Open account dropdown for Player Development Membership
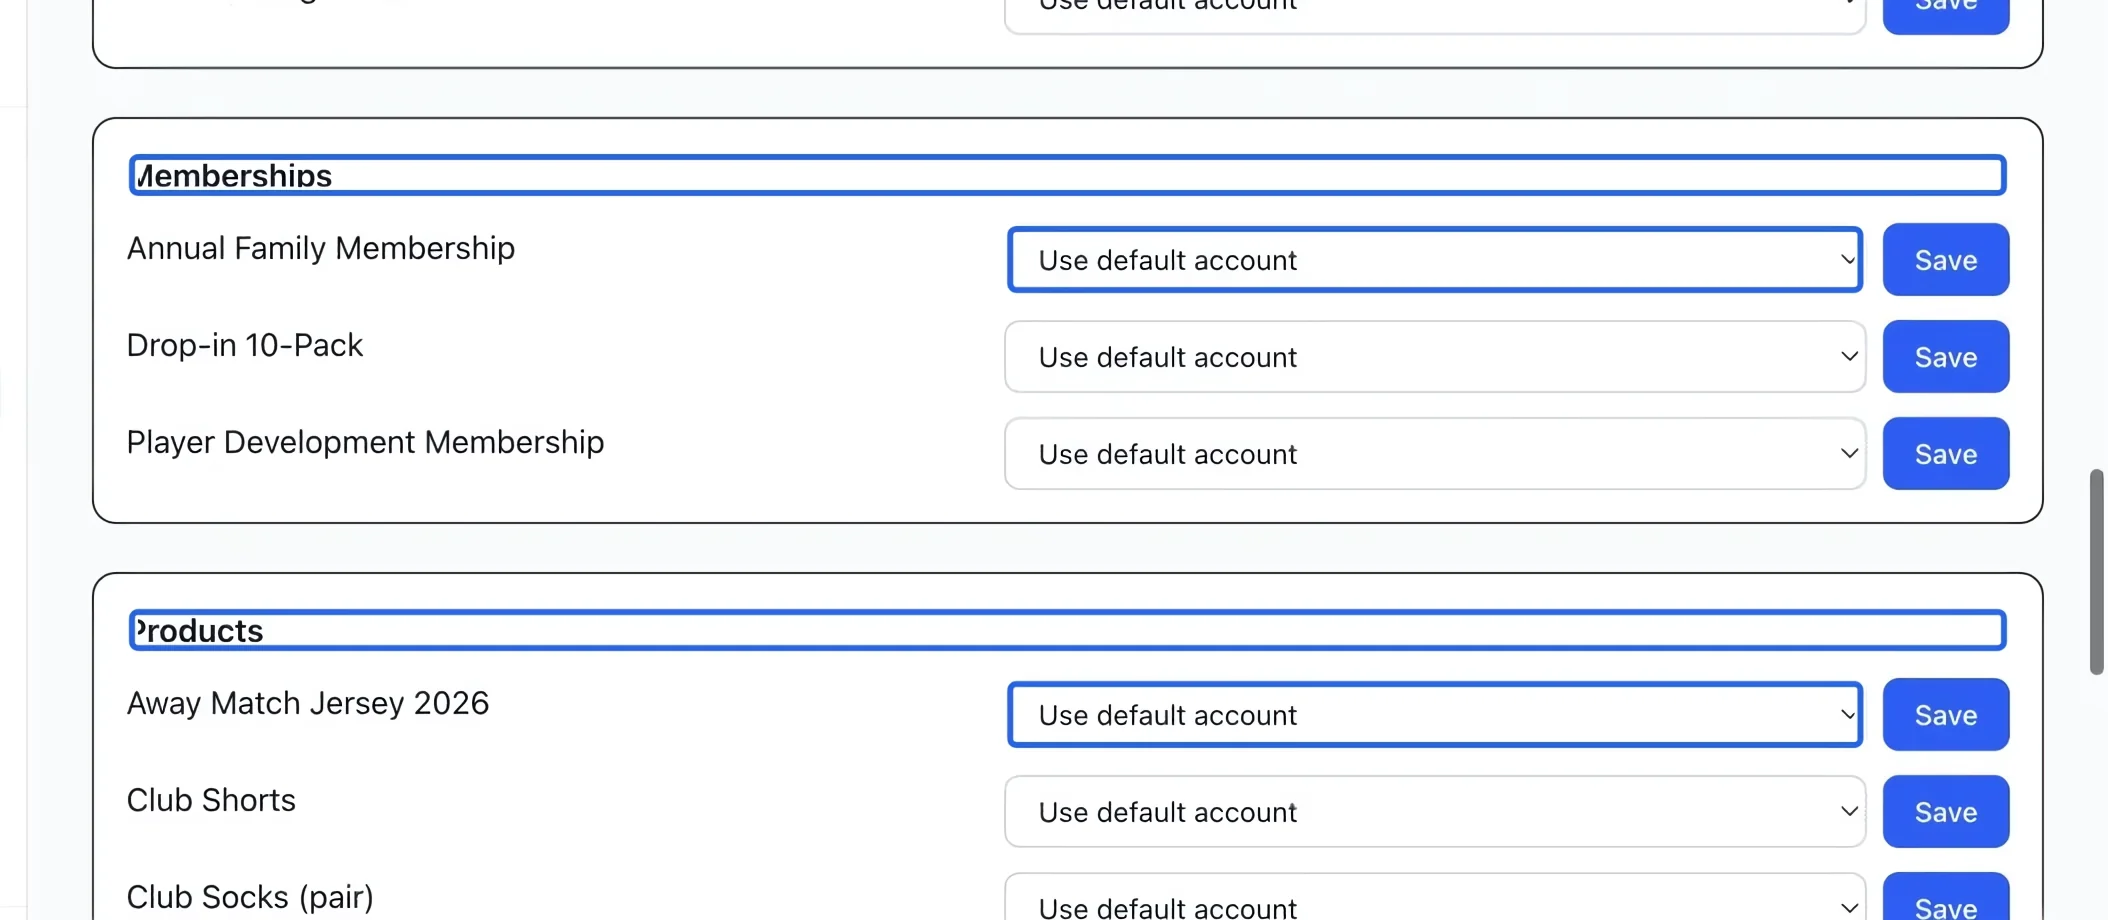2108x920 pixels. coord(1434,454)
